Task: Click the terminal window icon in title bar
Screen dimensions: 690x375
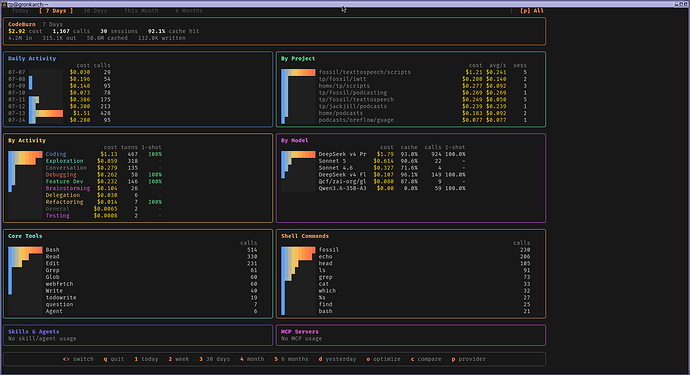Action: 4,4
